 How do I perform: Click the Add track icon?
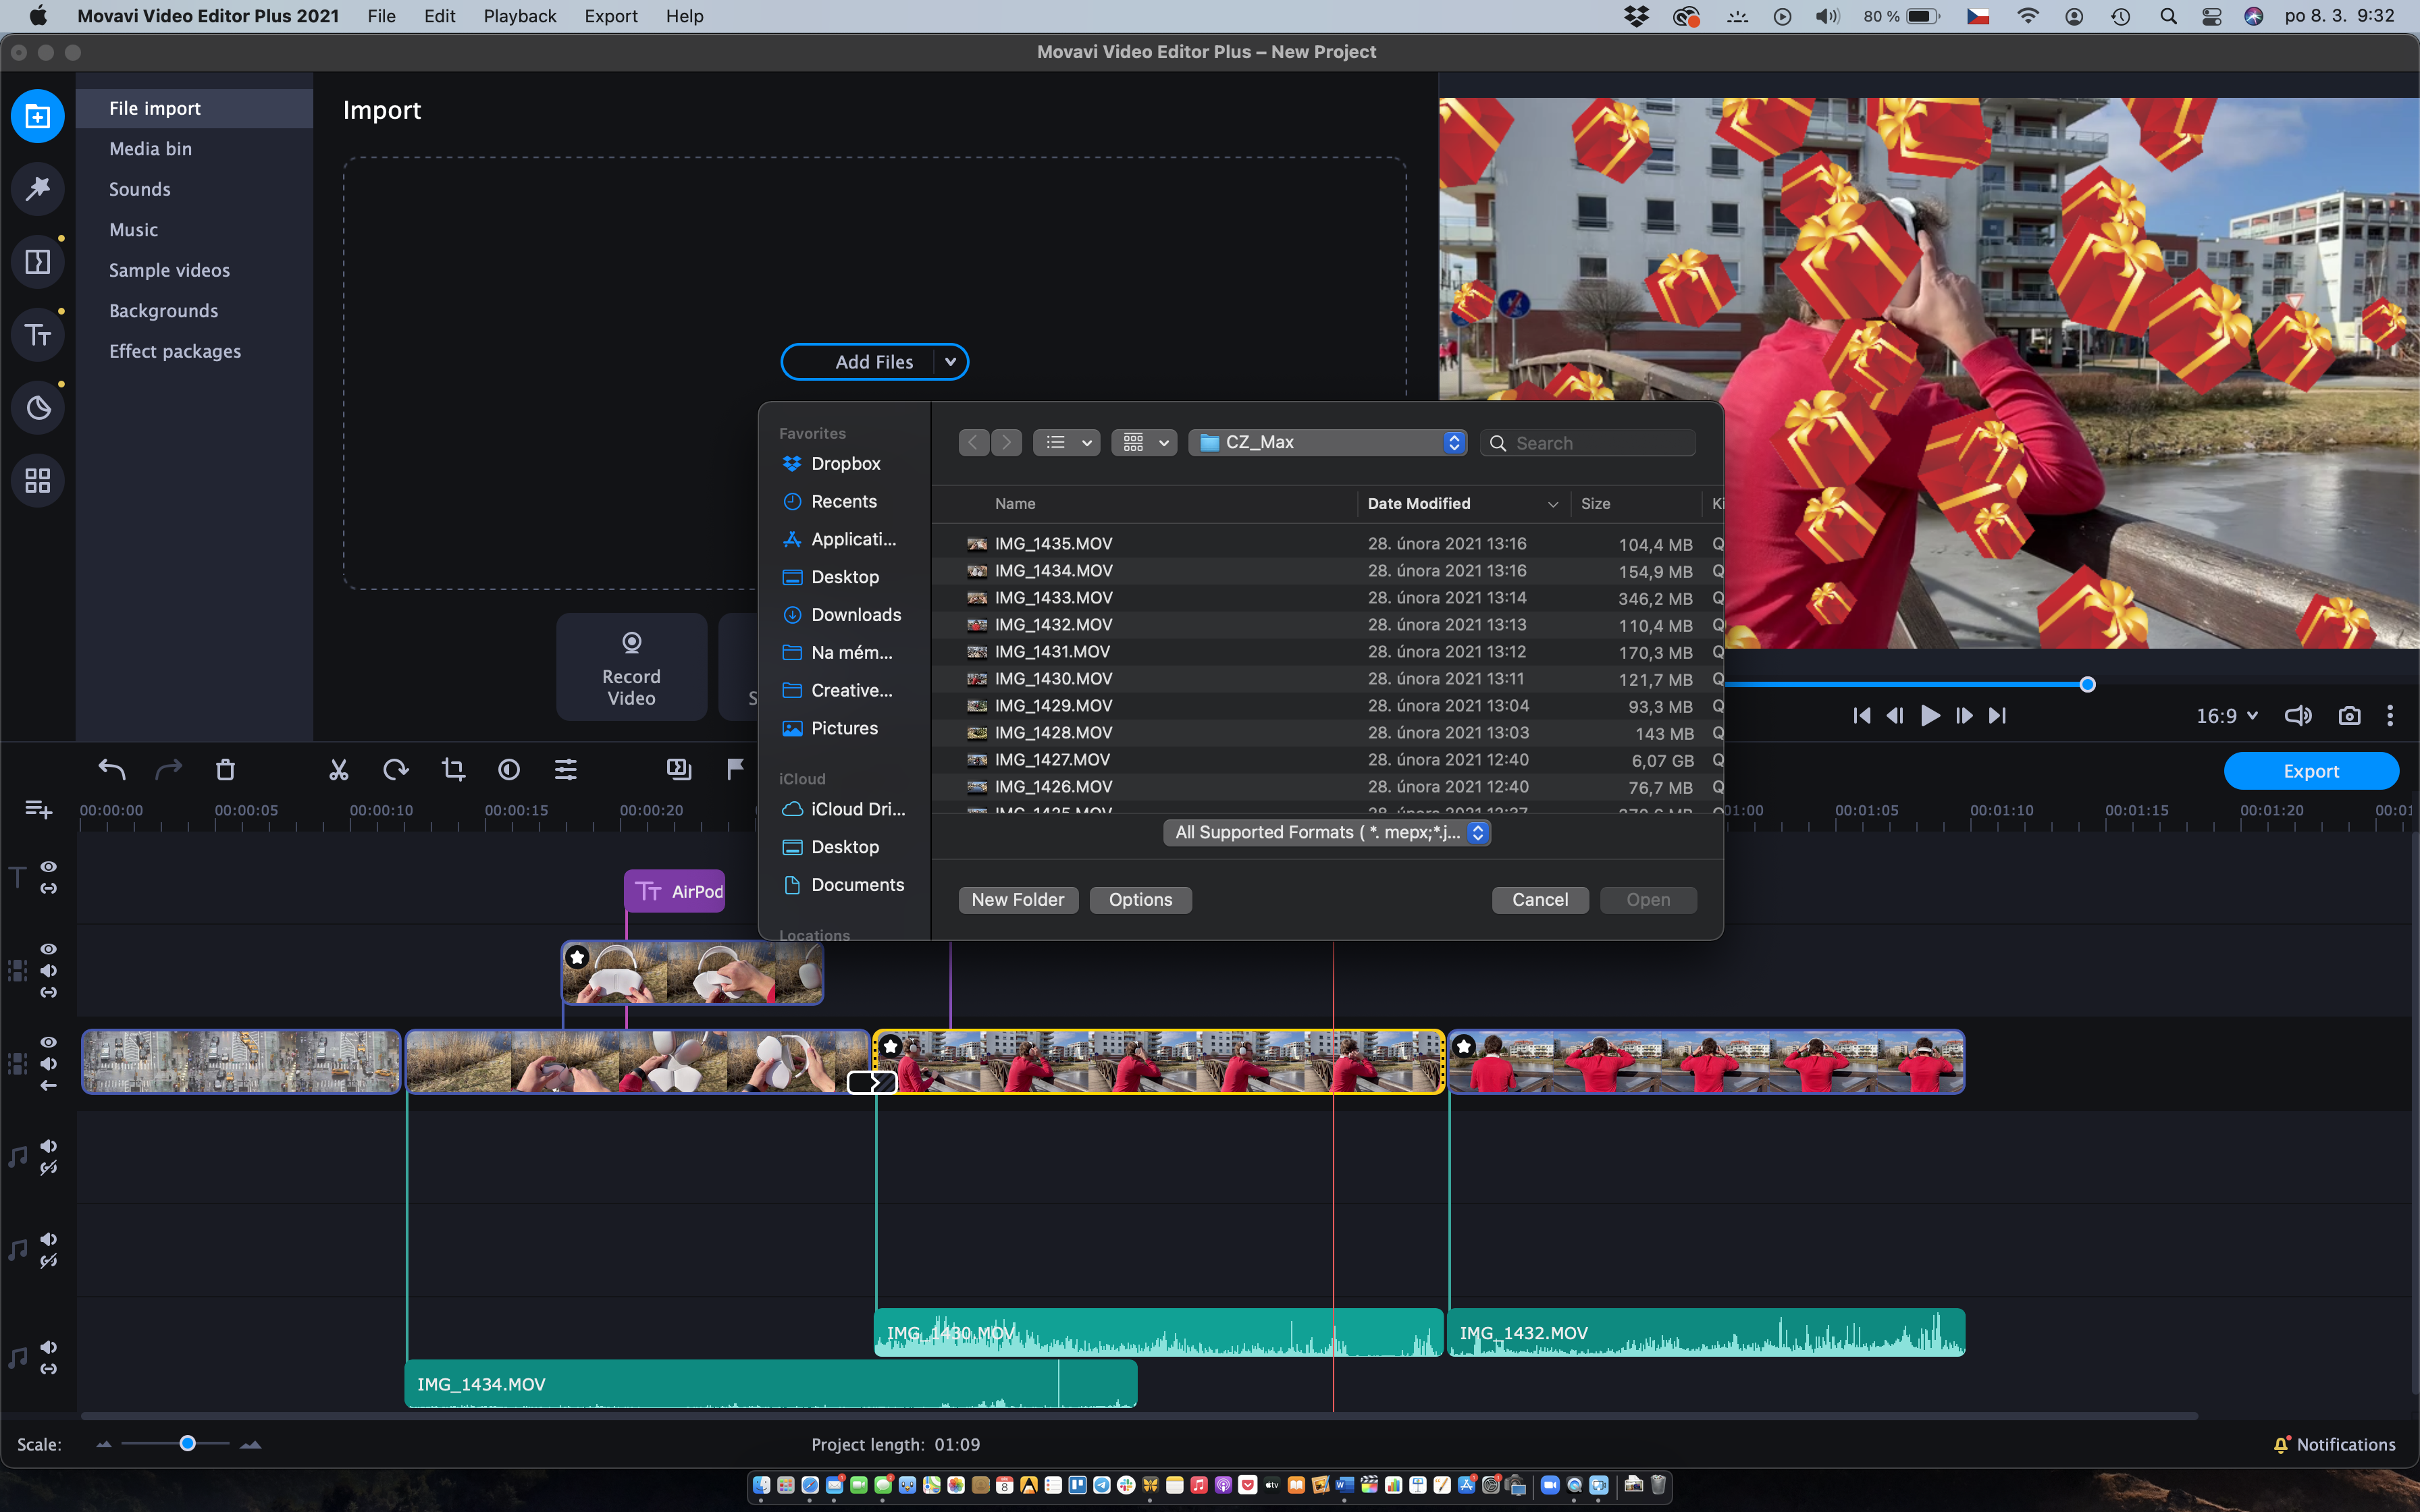coord(38,809)
